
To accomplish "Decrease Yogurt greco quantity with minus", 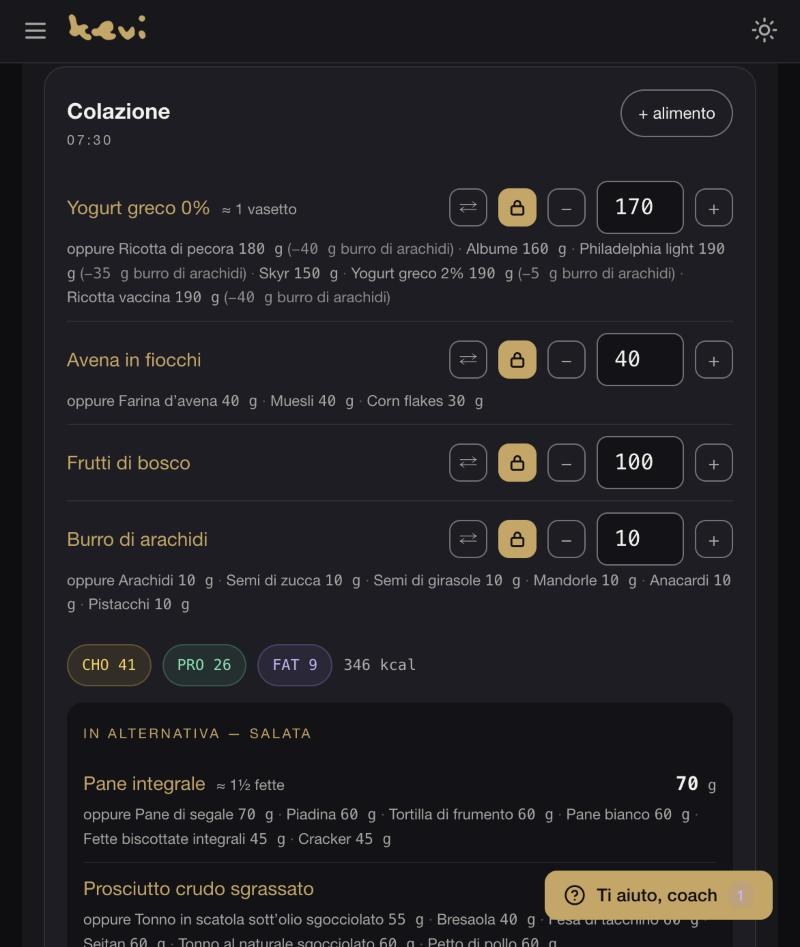I will pos(566,208).
